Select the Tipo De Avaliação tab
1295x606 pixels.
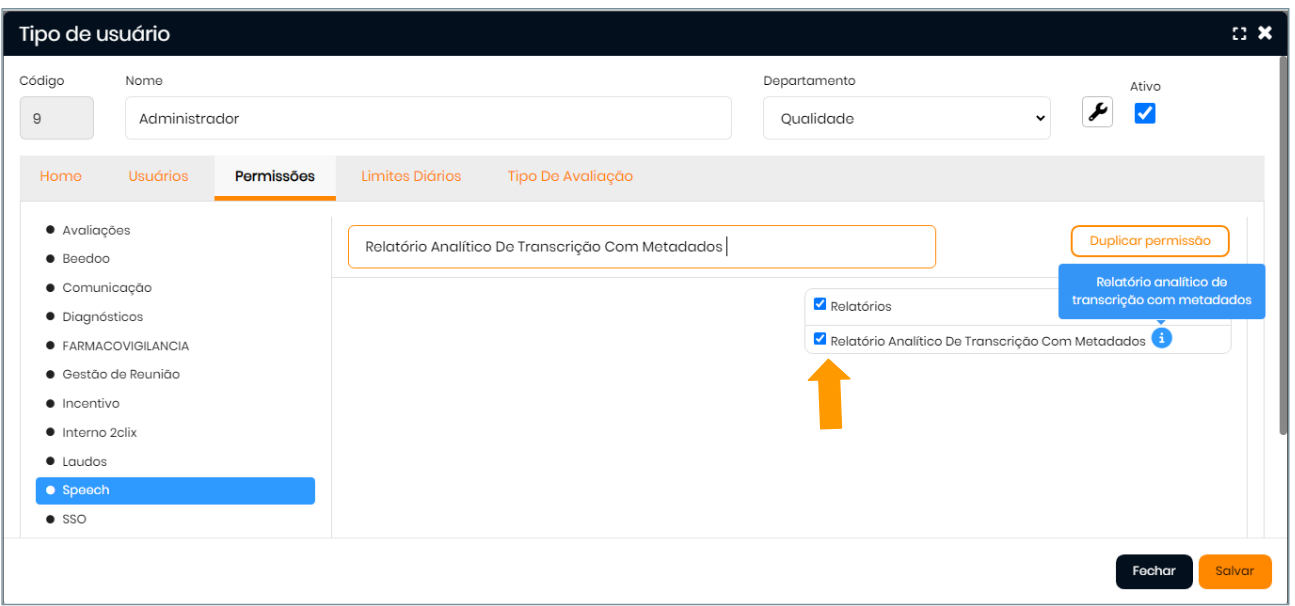point(570,176)
